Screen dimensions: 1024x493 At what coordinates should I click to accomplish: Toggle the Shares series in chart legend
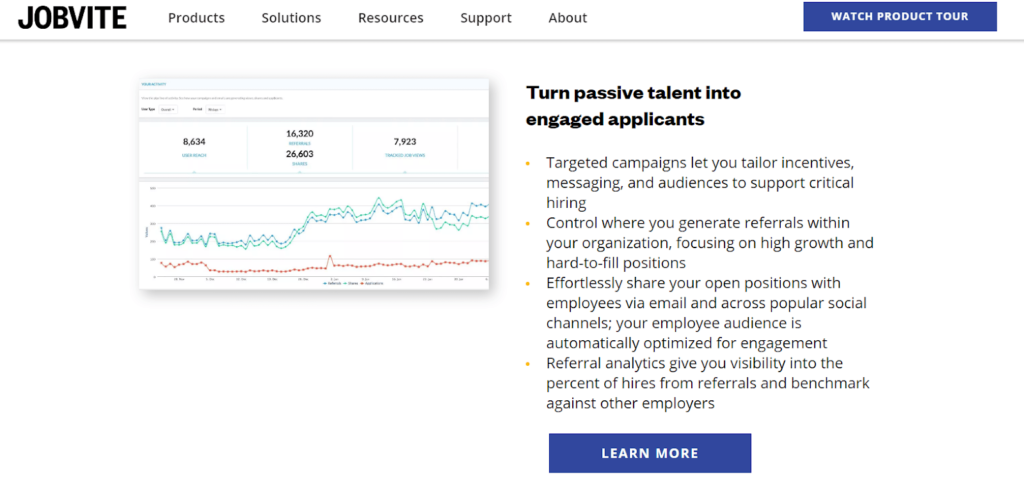(x=351, y=283)
